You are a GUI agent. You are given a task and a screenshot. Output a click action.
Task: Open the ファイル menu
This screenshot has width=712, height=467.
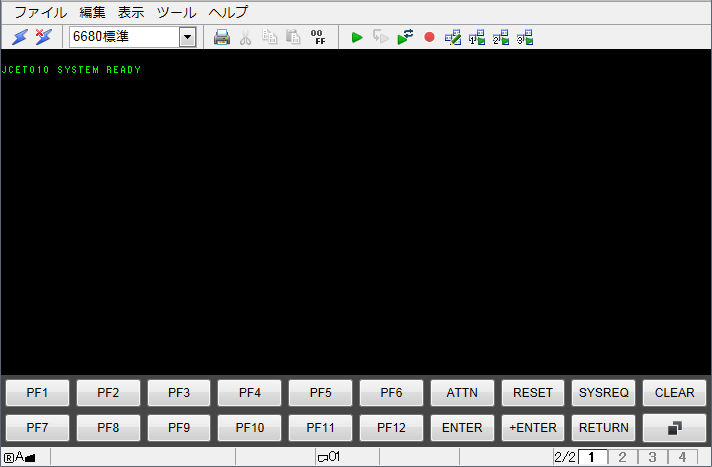pos(41,12)
